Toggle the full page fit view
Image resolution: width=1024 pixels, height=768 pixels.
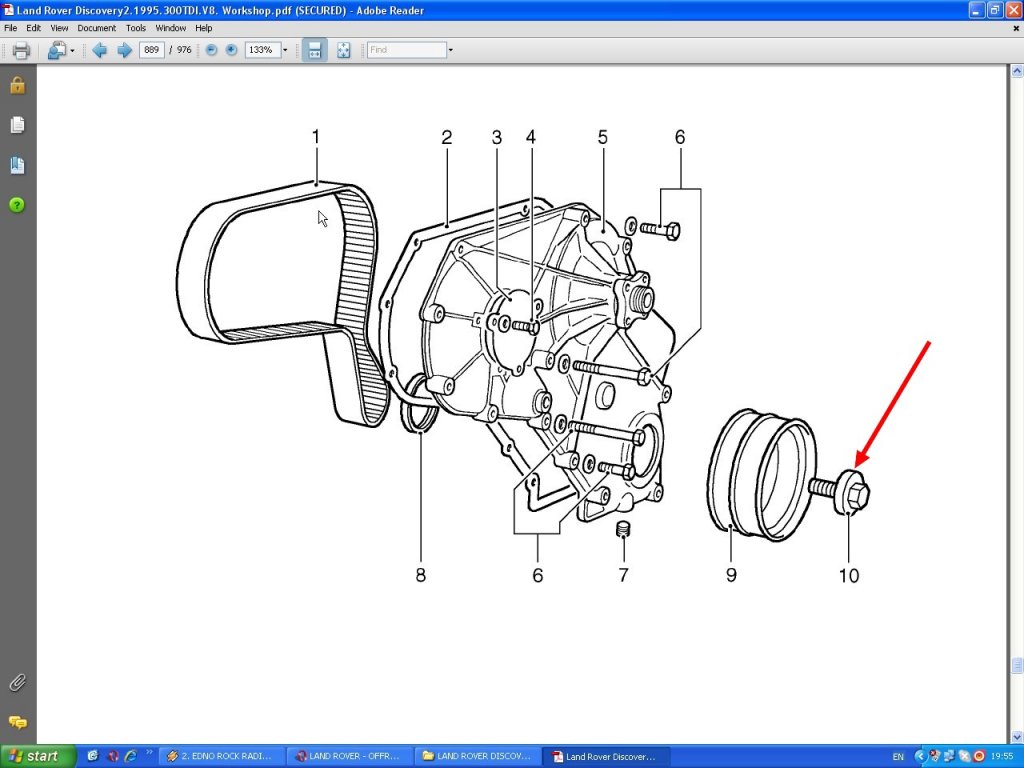pyautogui.click(x=343, y=50)
